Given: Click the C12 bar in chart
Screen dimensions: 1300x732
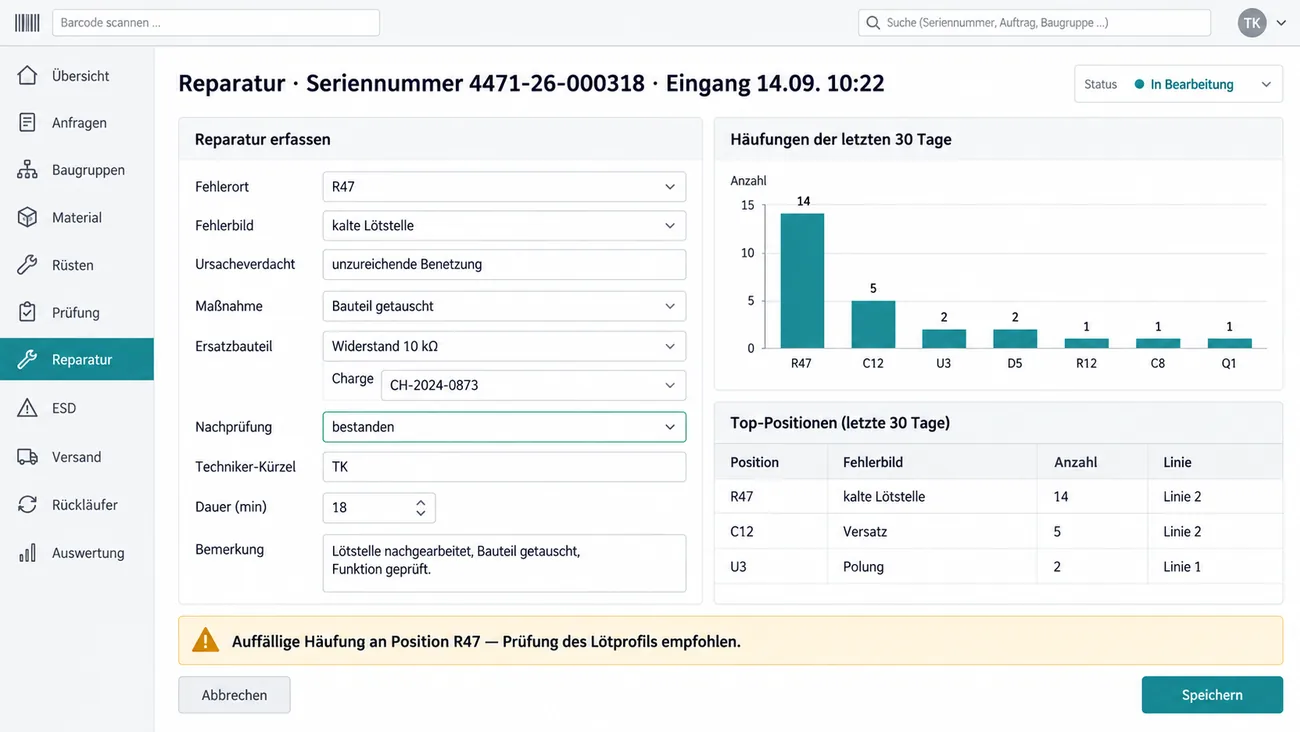Looking at the screenshot, I should (x=873, y=324).
